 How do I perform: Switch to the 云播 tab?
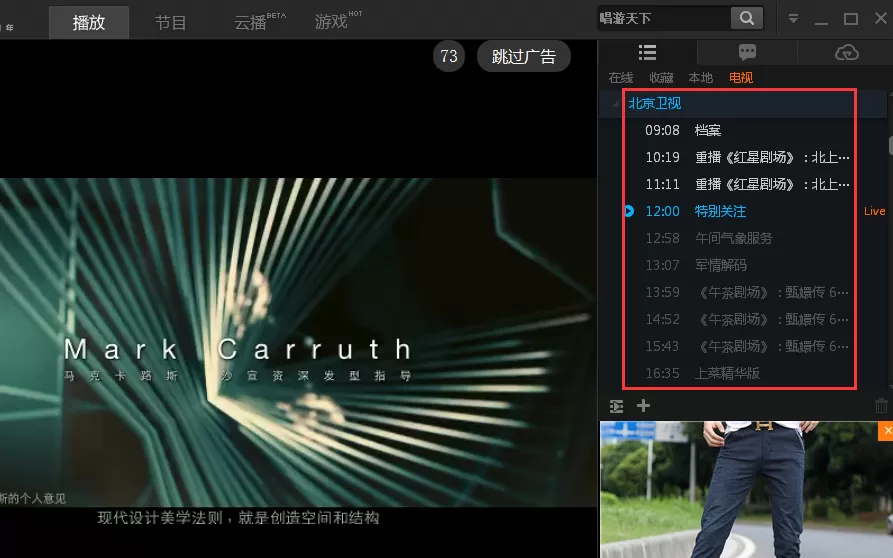pos(251,23)
